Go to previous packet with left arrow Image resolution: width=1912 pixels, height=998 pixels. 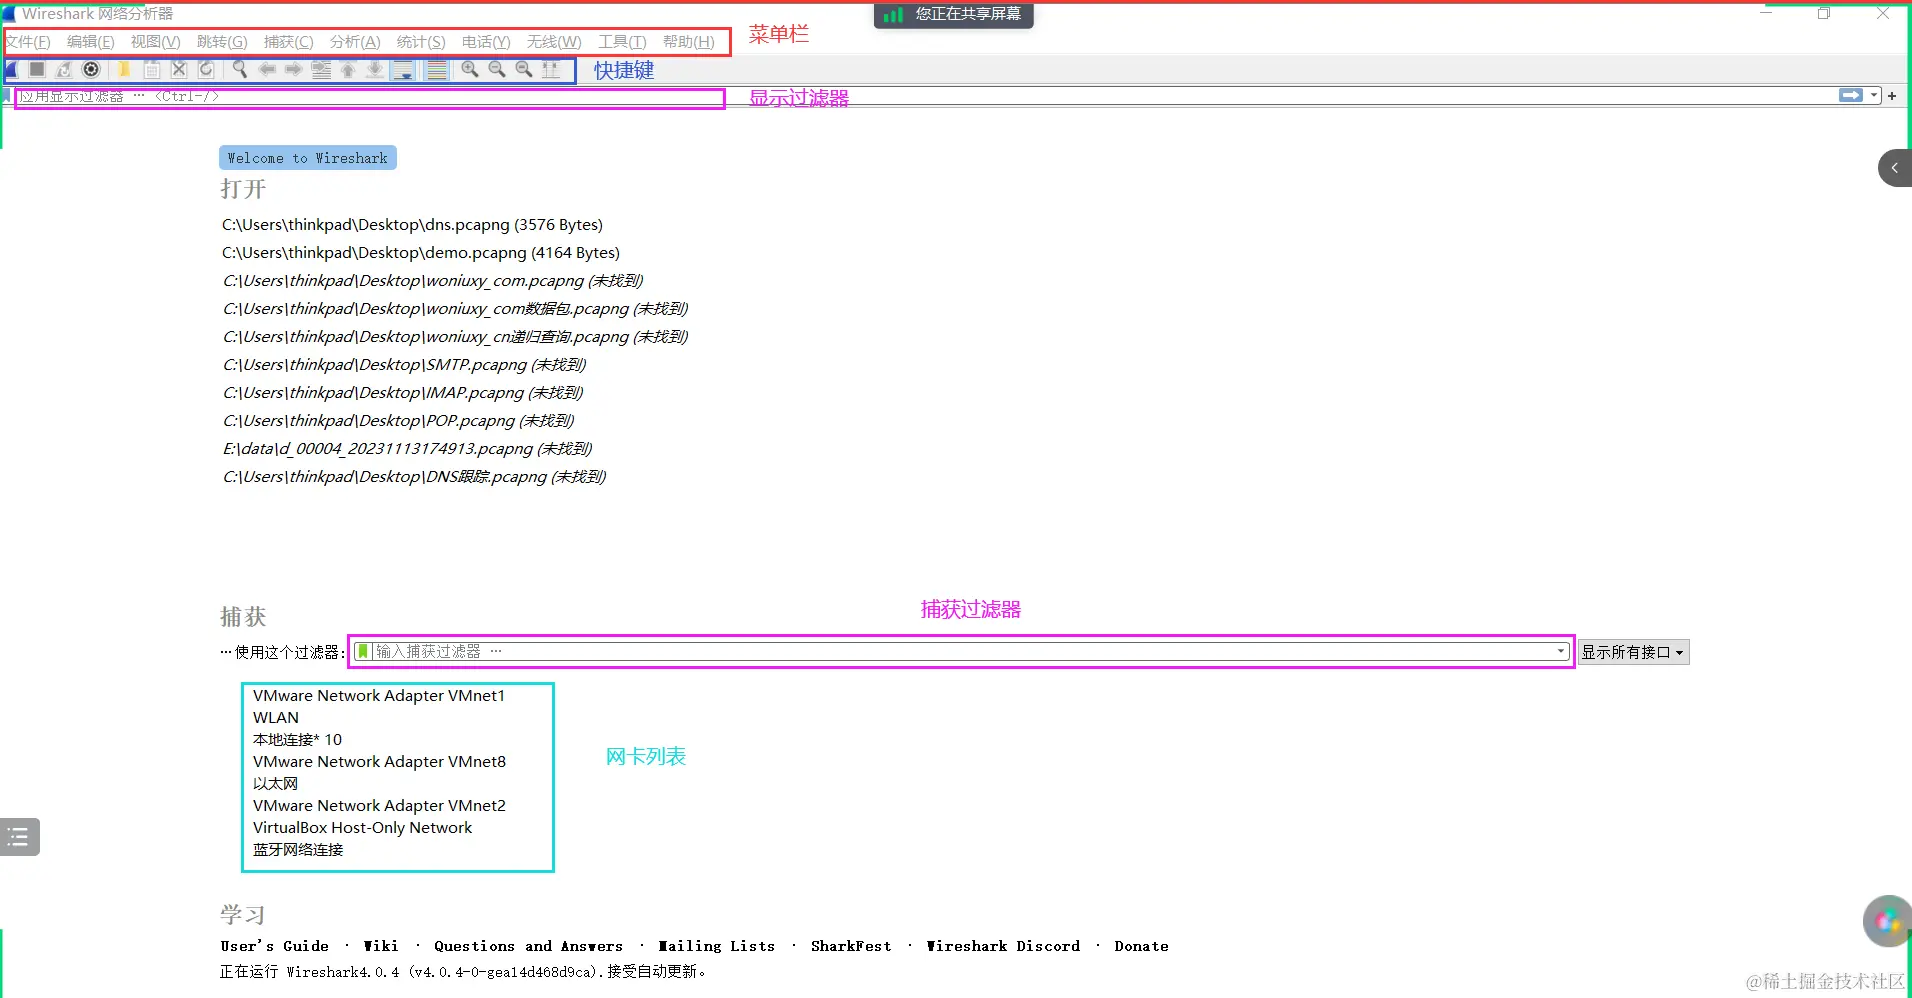point(267,69)
